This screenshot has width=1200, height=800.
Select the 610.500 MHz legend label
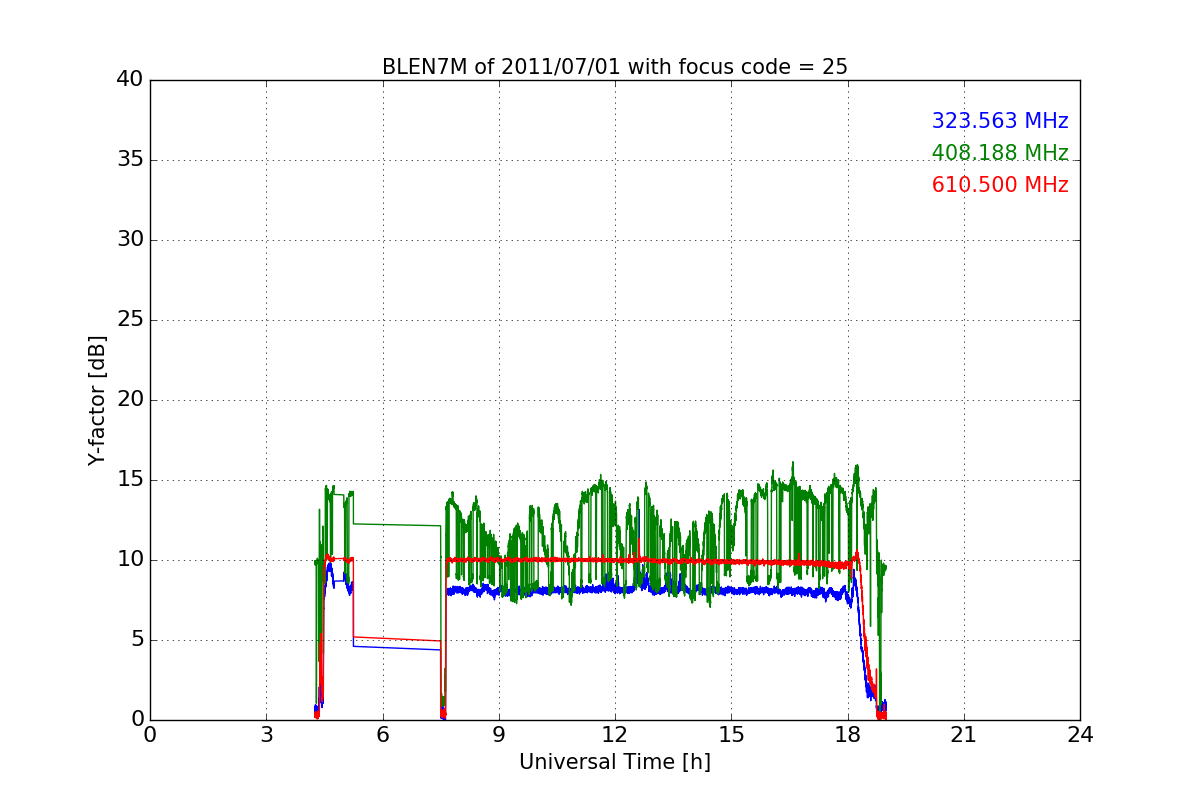pyautogui.click(x=1000, y=185)
